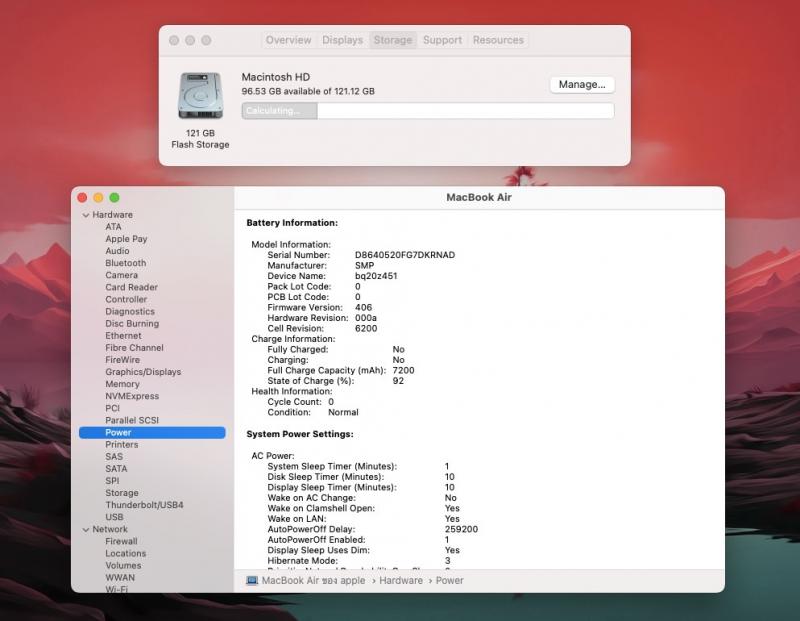The width and height of the screenshot is (800, 621).
Task: Open the Displays tab
Action: (342, 40)
